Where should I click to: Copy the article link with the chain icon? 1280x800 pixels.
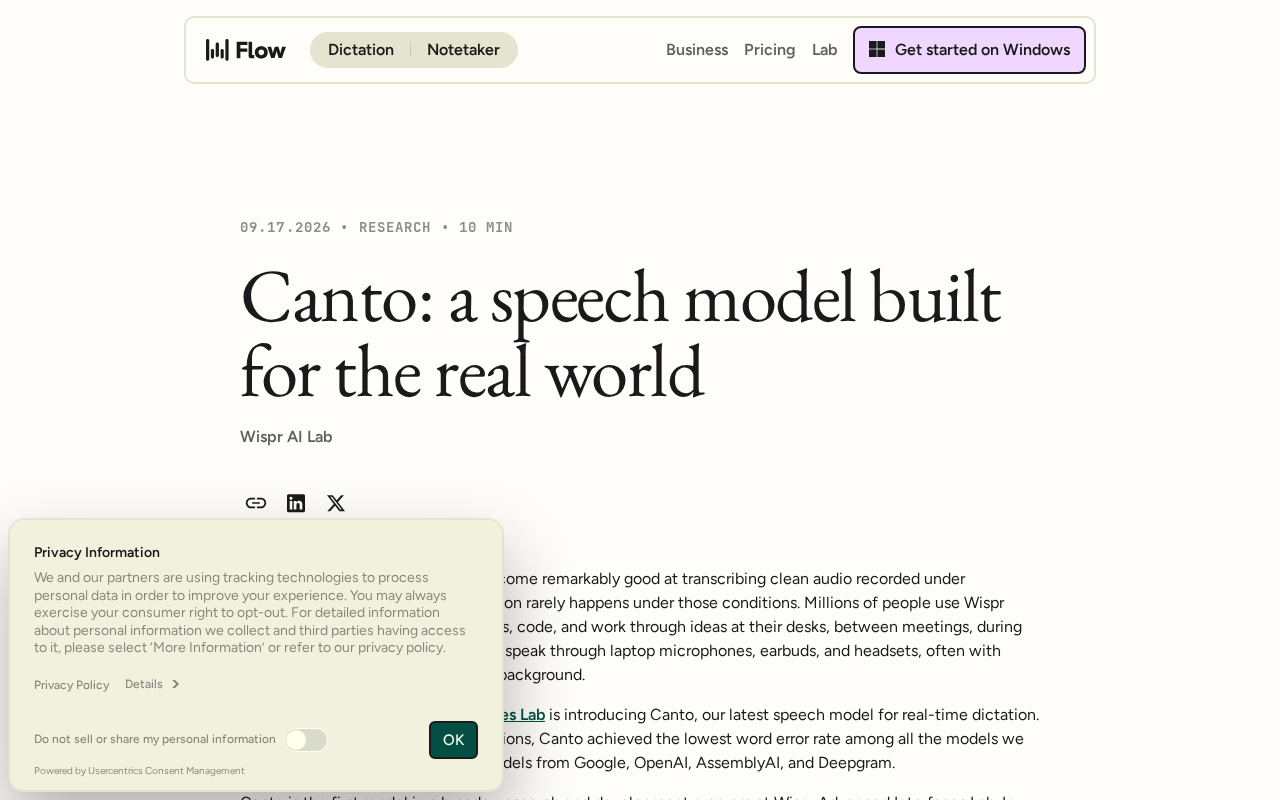pos(256,503)
